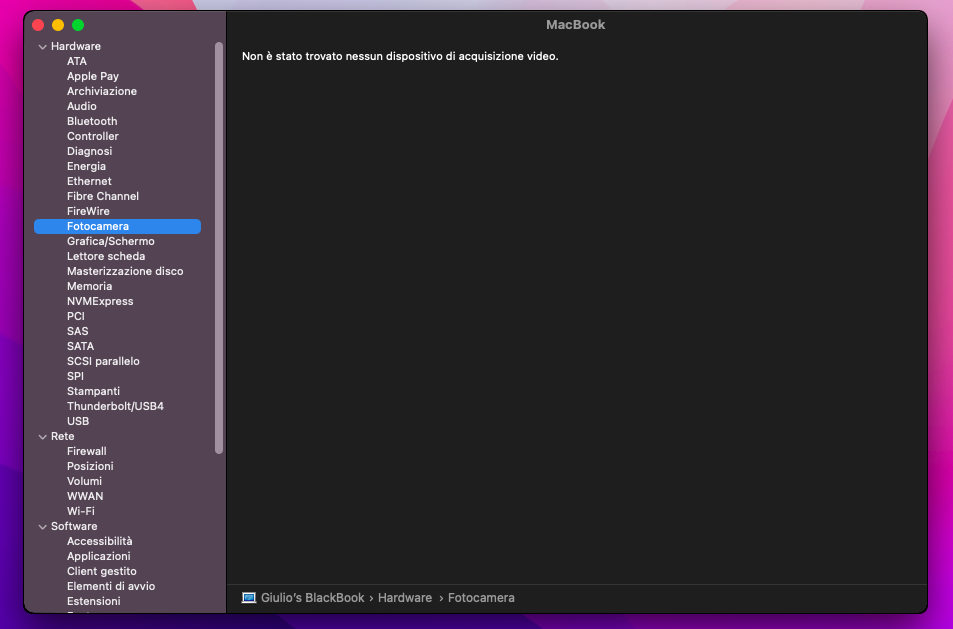Screen dimensions: 953x629
Task: Select the USB entry
Action: tap(78, 421)
